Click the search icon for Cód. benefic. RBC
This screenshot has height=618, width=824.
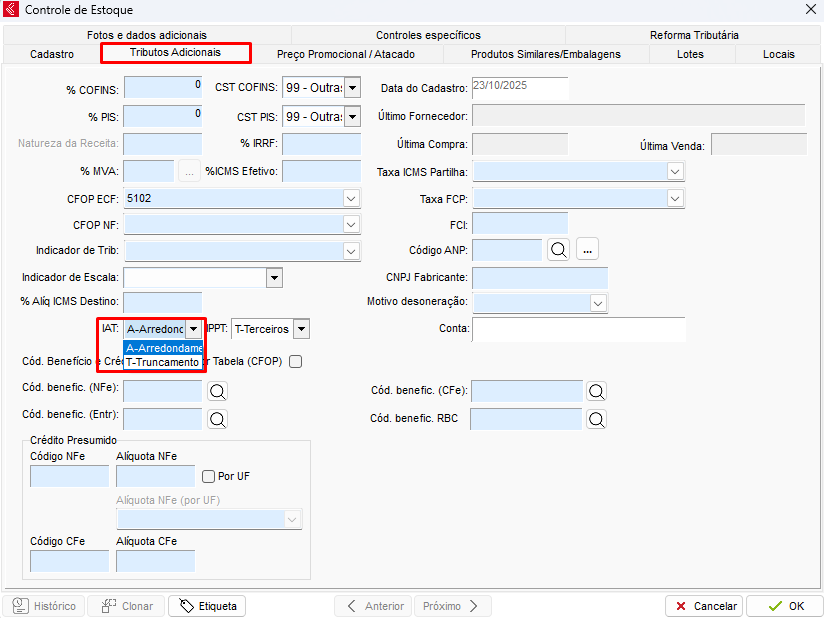pos(596,418)
